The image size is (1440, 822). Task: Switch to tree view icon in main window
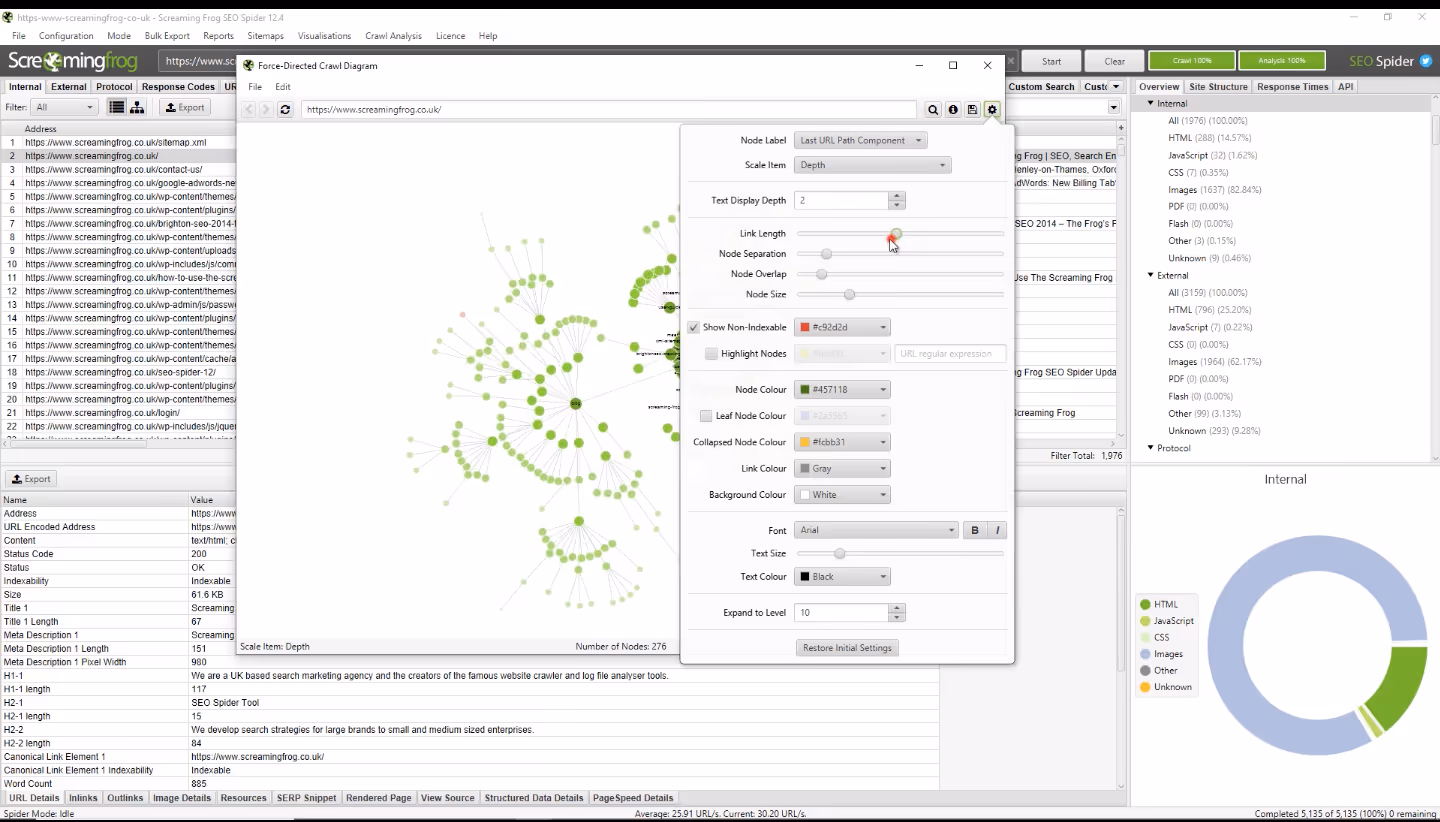click(137, 107)
